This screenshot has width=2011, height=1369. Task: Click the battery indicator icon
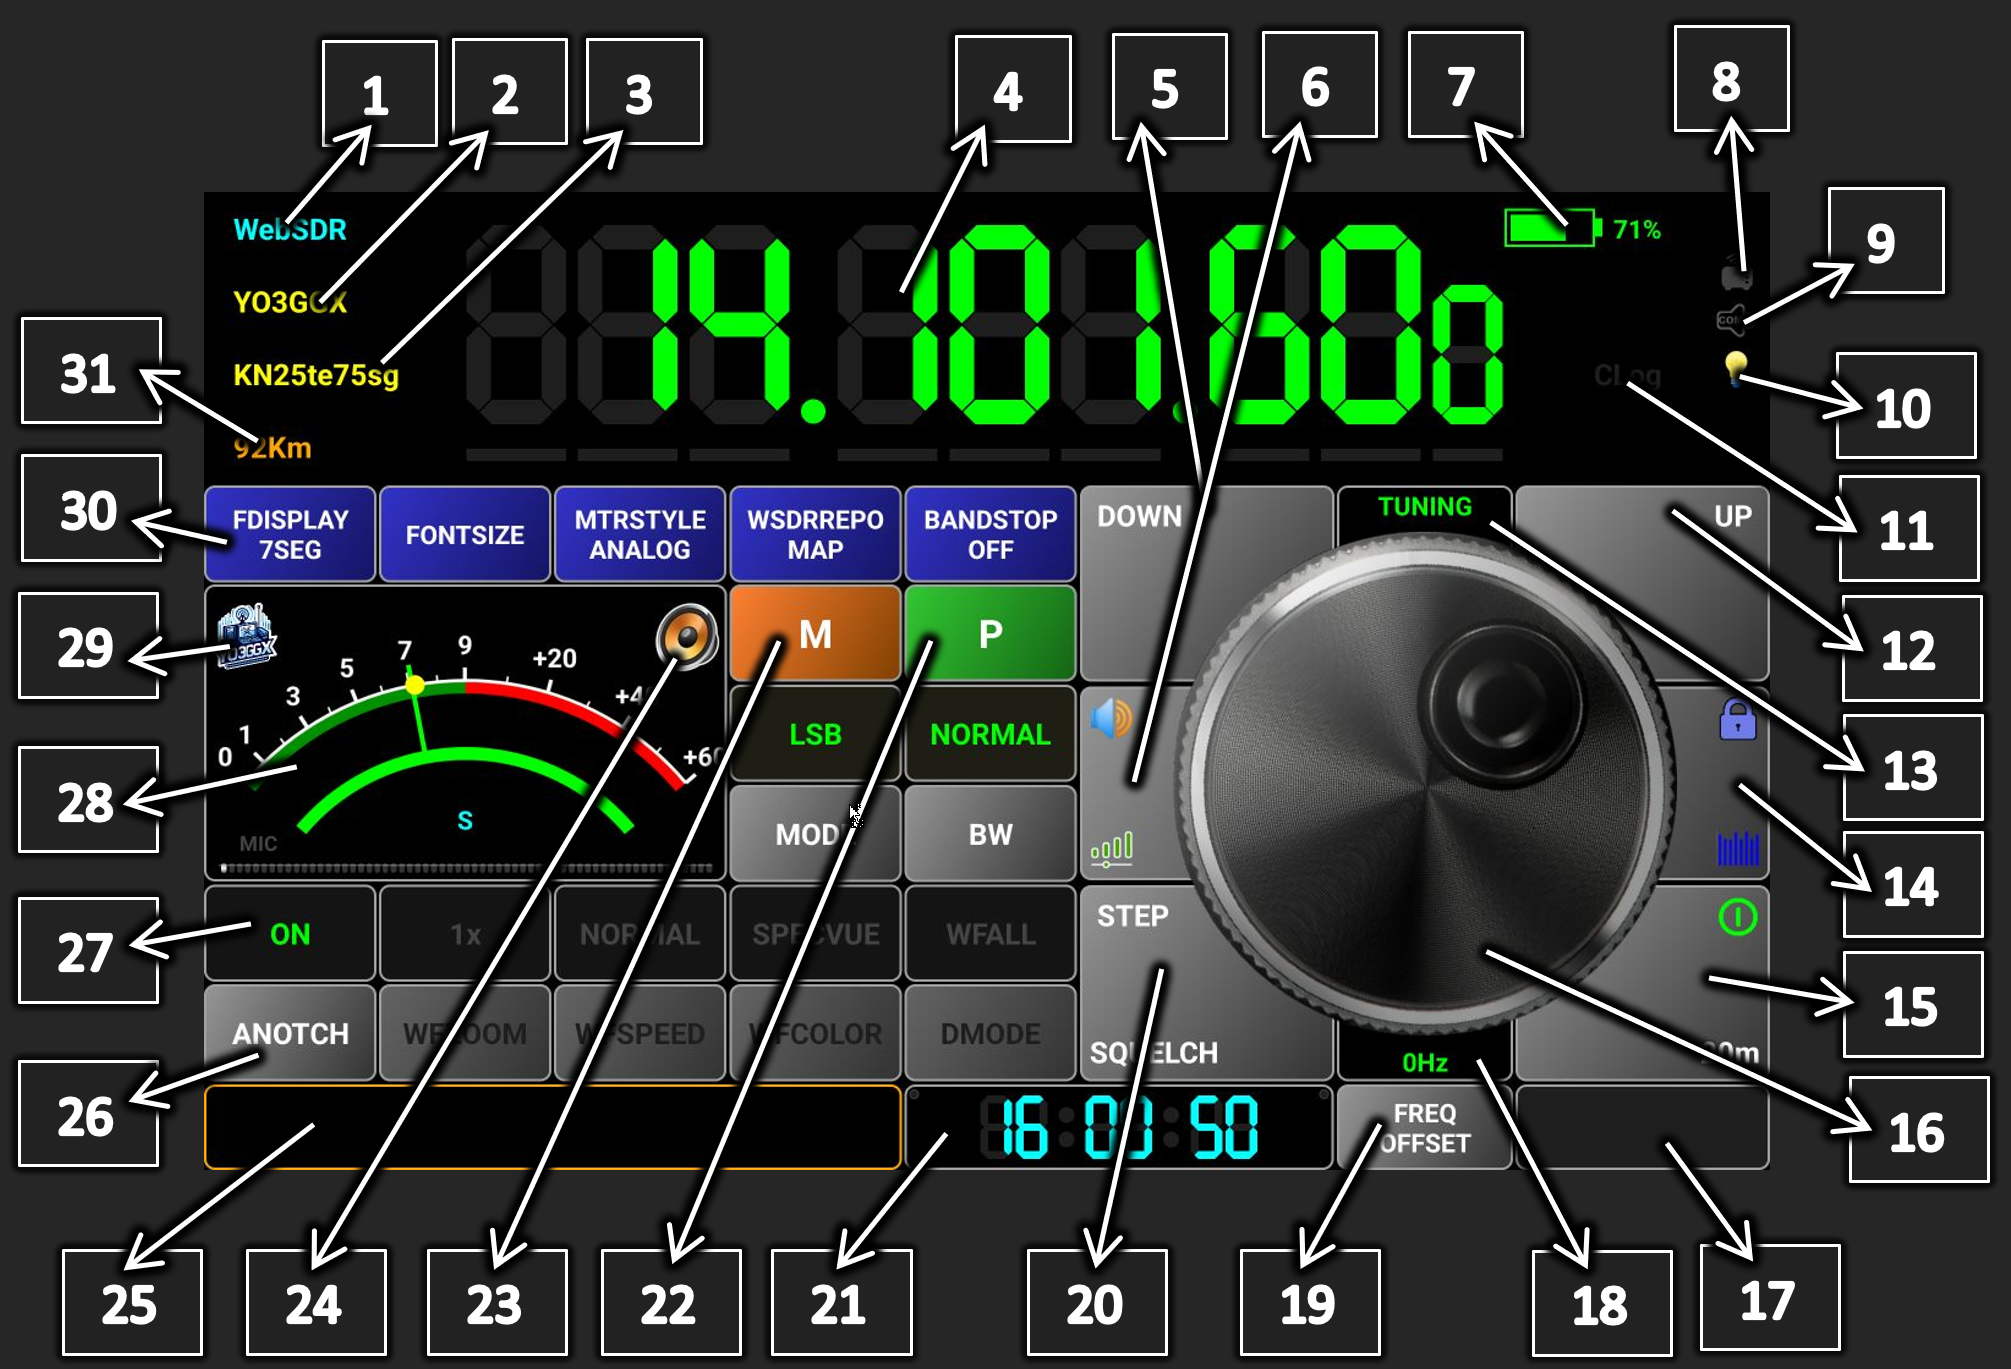(1551, 228)
